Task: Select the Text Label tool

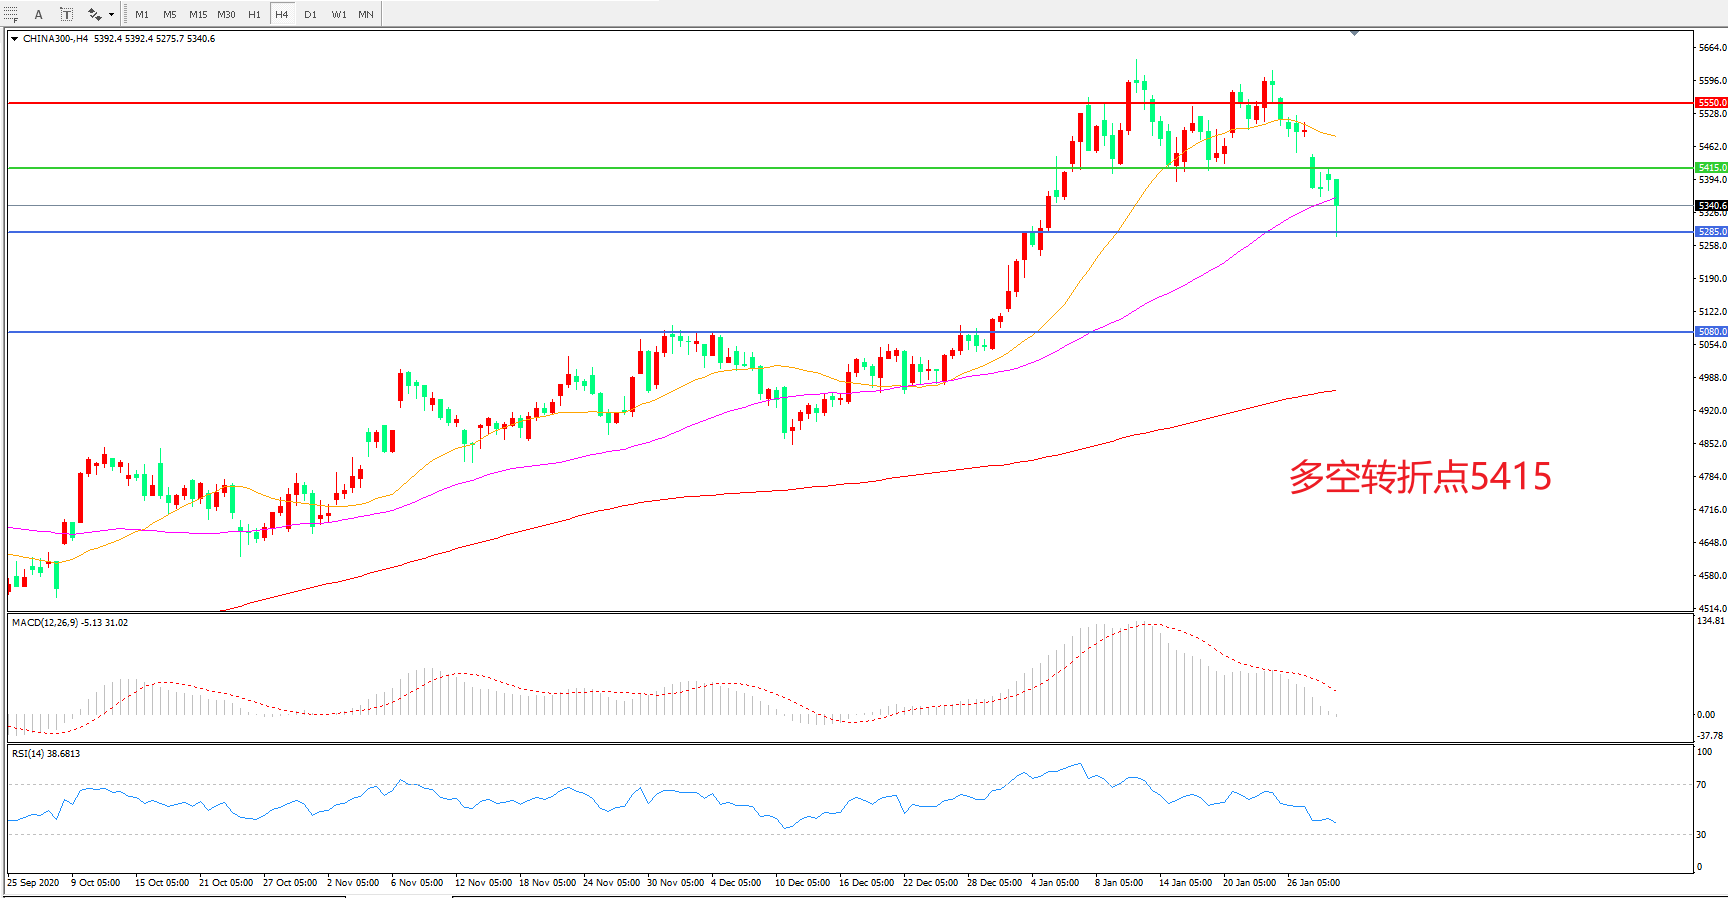Action: pyautogui.click(x=66, y=14)
